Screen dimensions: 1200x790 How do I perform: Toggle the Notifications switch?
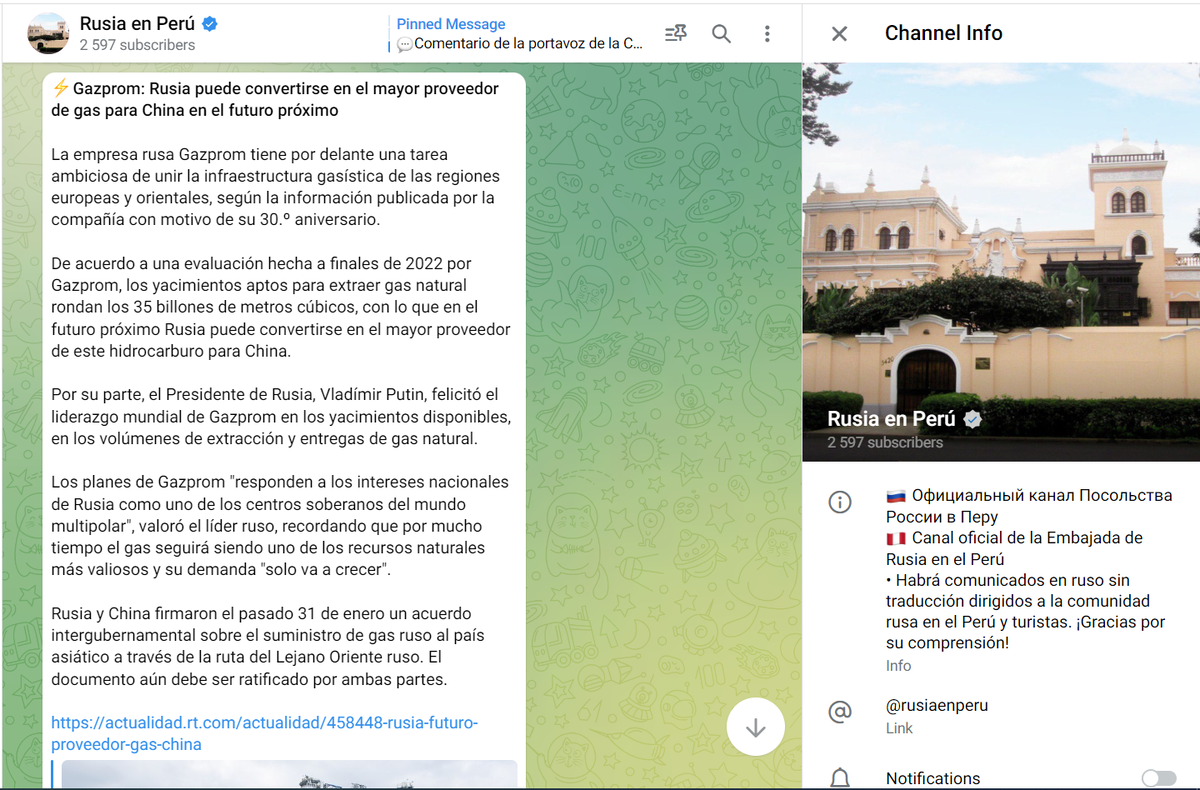point(1158,778)
